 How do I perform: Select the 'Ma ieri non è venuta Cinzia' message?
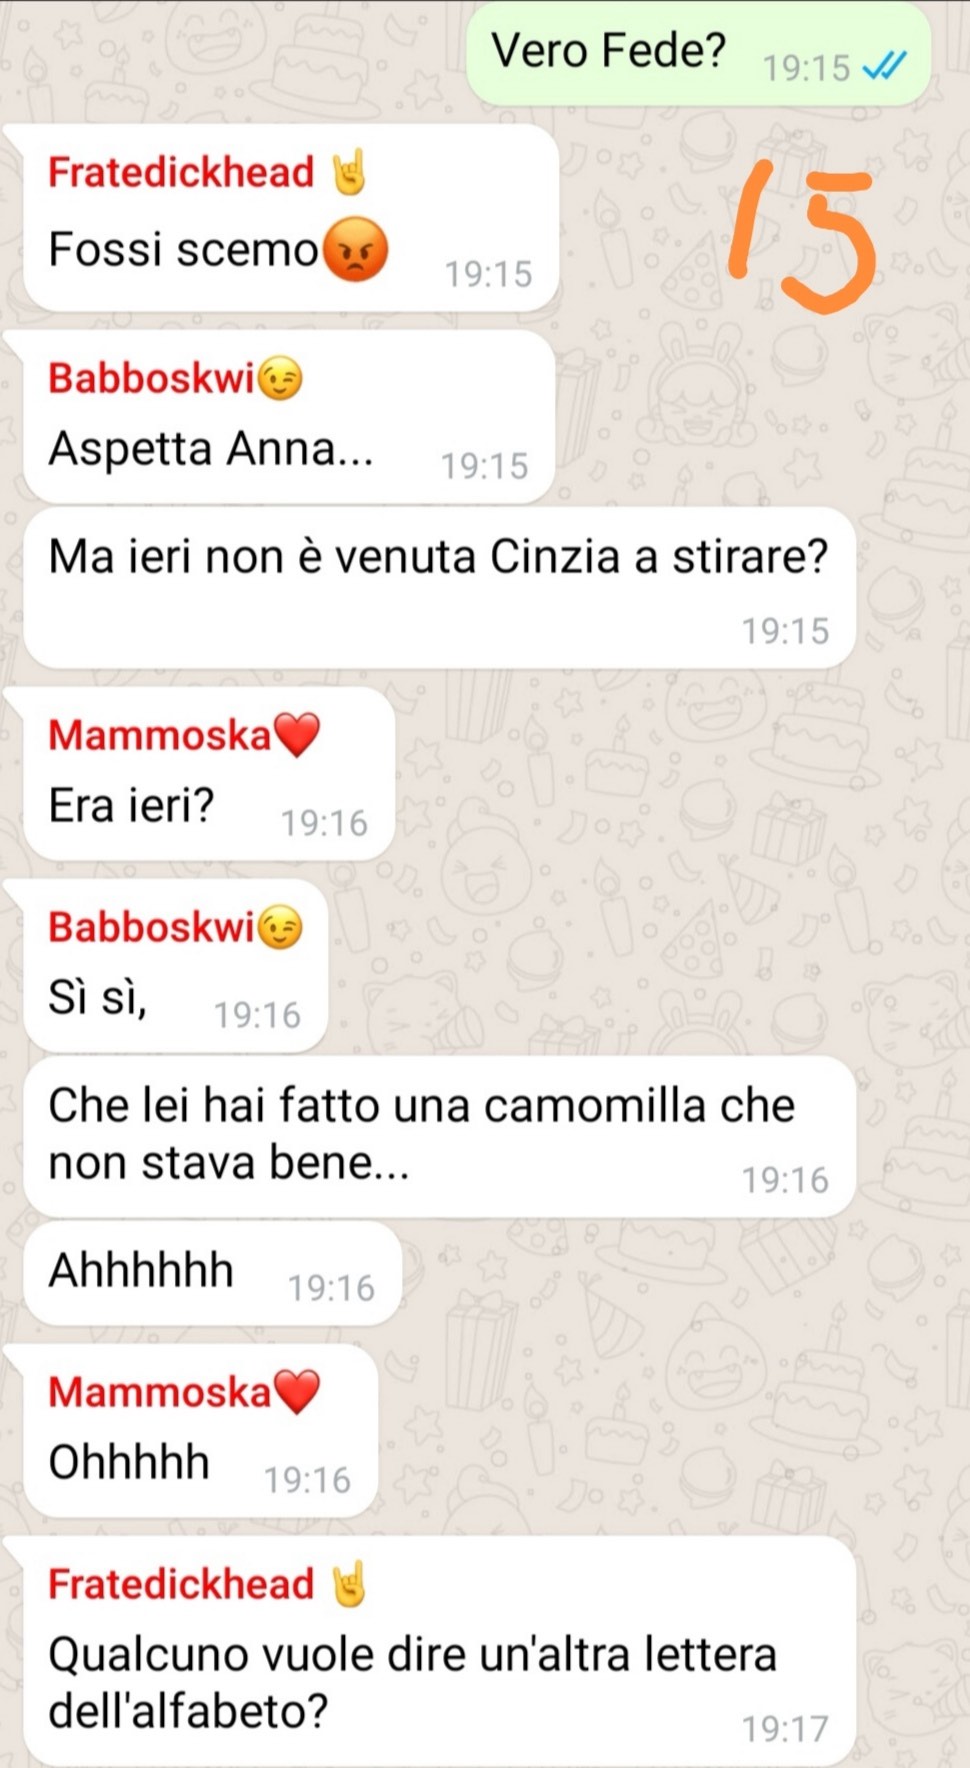pos(439,587)
